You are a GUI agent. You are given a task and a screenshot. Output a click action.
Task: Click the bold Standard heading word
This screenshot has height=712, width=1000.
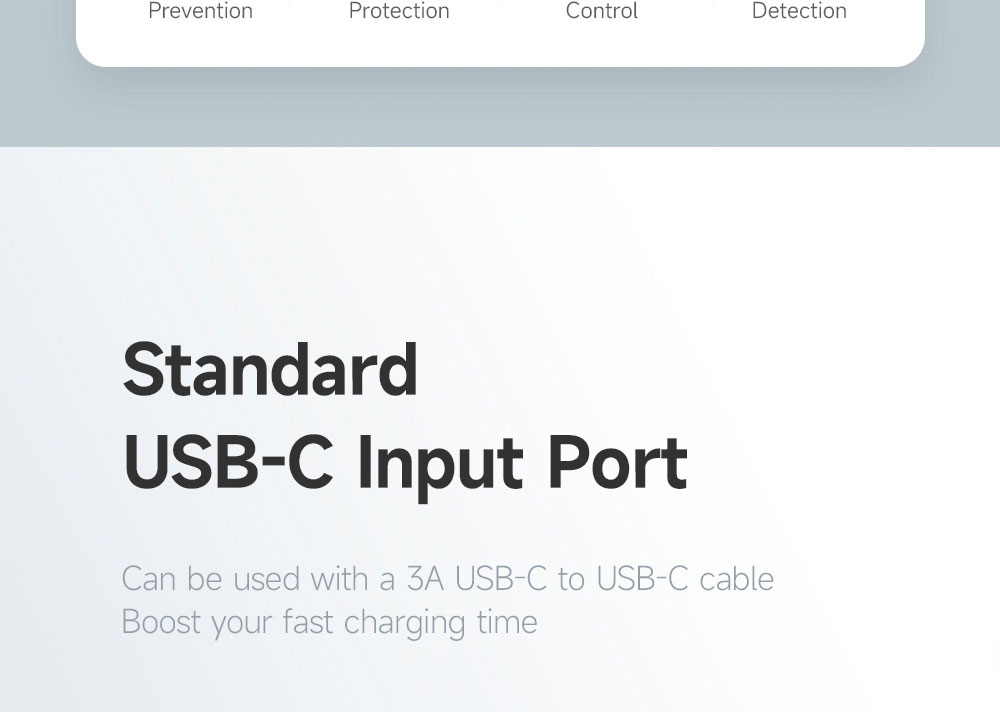coord(270,370)
